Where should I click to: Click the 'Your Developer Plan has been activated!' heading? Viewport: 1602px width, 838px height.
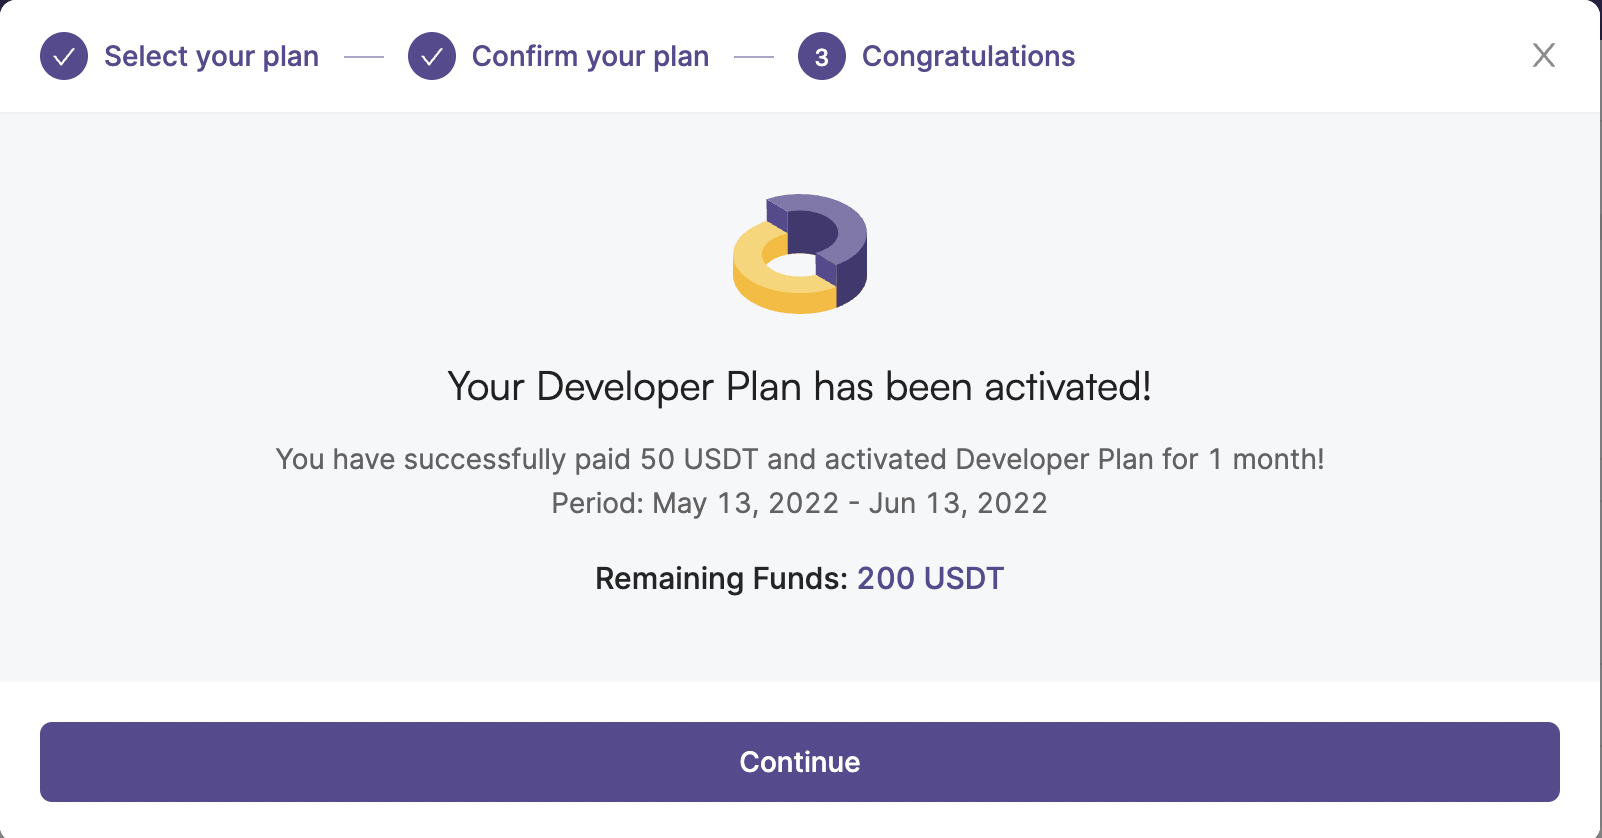(800, 387)
